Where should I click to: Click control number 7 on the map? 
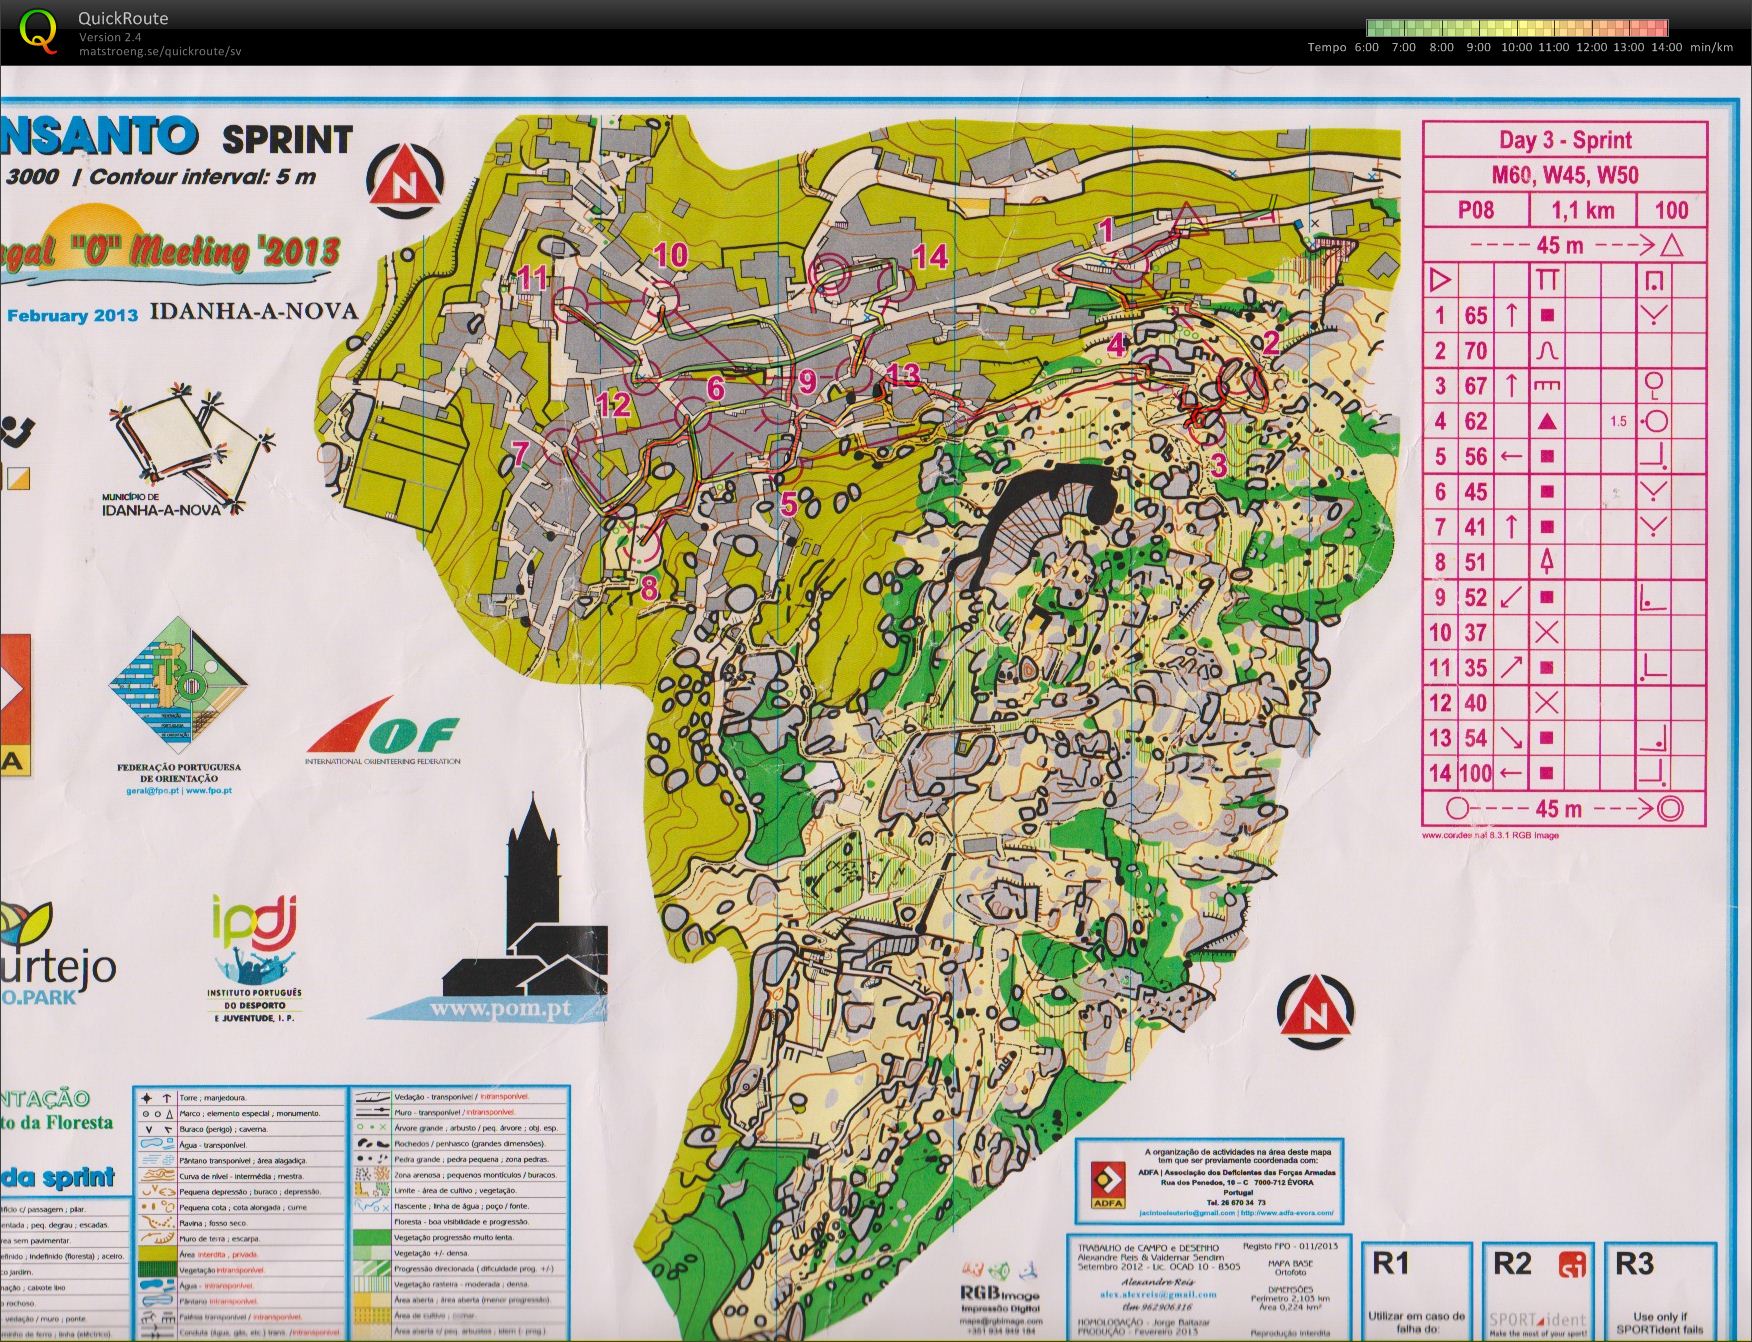[520, 453]
